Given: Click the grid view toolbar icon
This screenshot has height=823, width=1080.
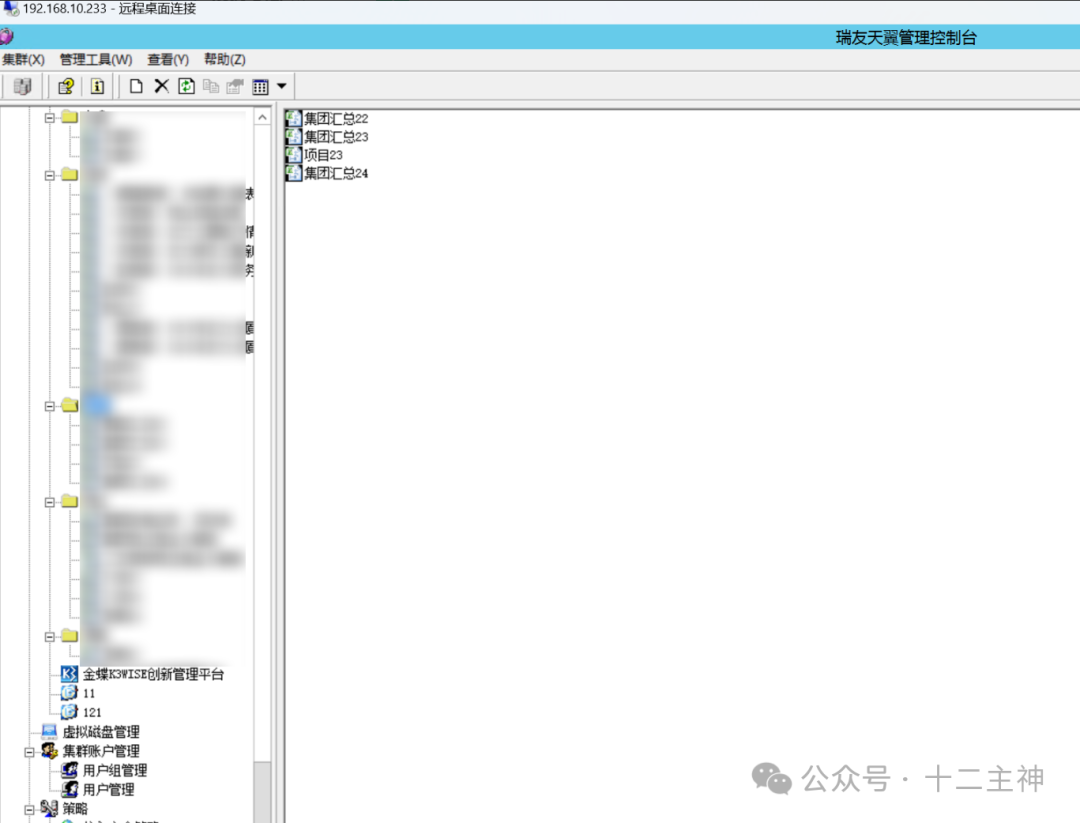Looking at the screenshot, I should (260, 87).
